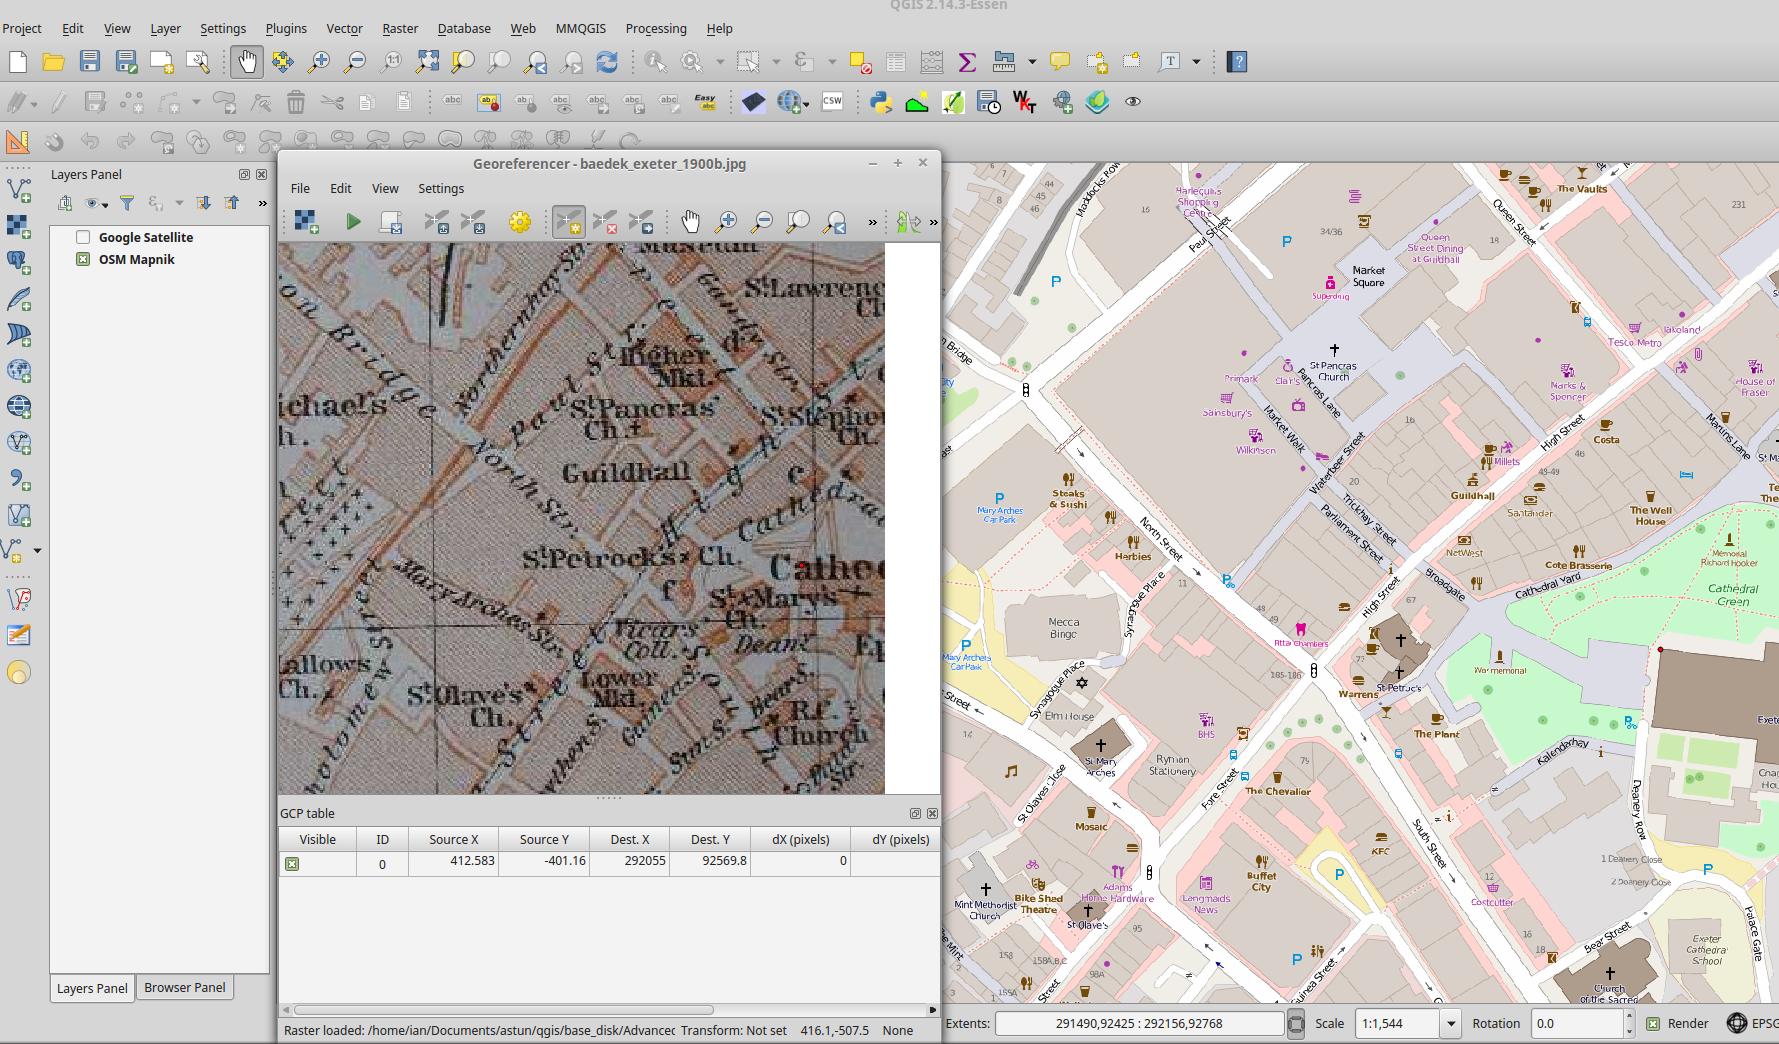The width and height of the screenshot is (1779, 1044).
Task: Toggle Google Satellite layer visibility
Action: (83, 237)
